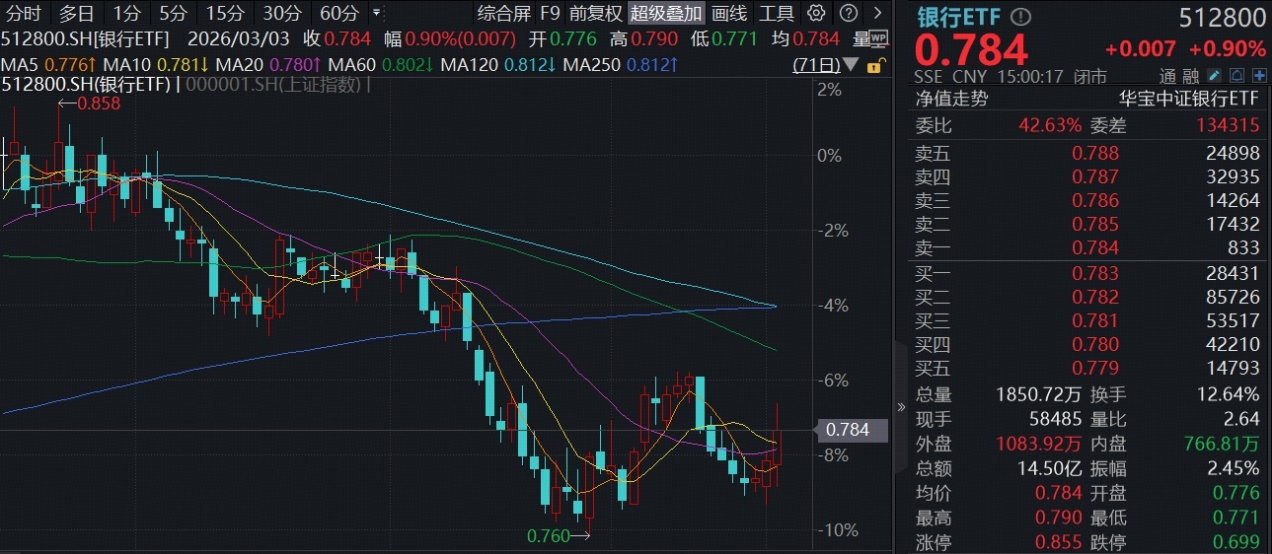Toggle 前复权 price adjustment

coord(596,13)
